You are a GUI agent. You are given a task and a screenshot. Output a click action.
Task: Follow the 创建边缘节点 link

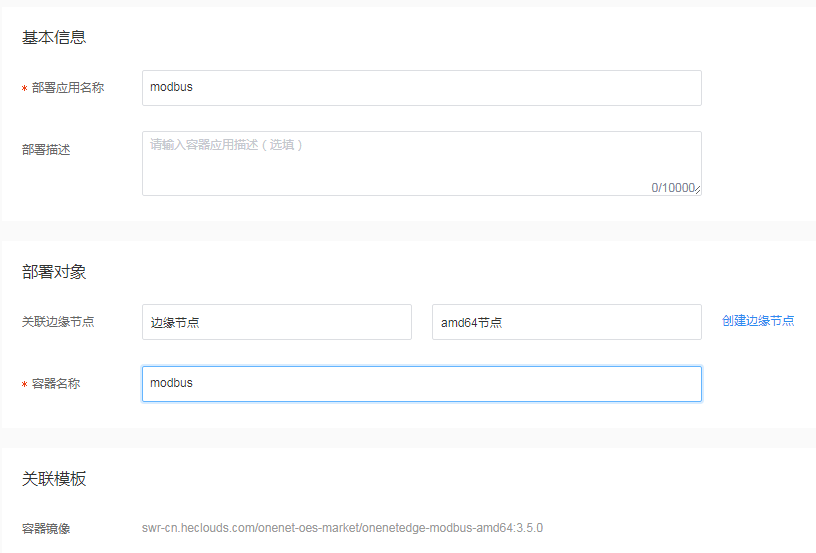click(x=758, y=321)
